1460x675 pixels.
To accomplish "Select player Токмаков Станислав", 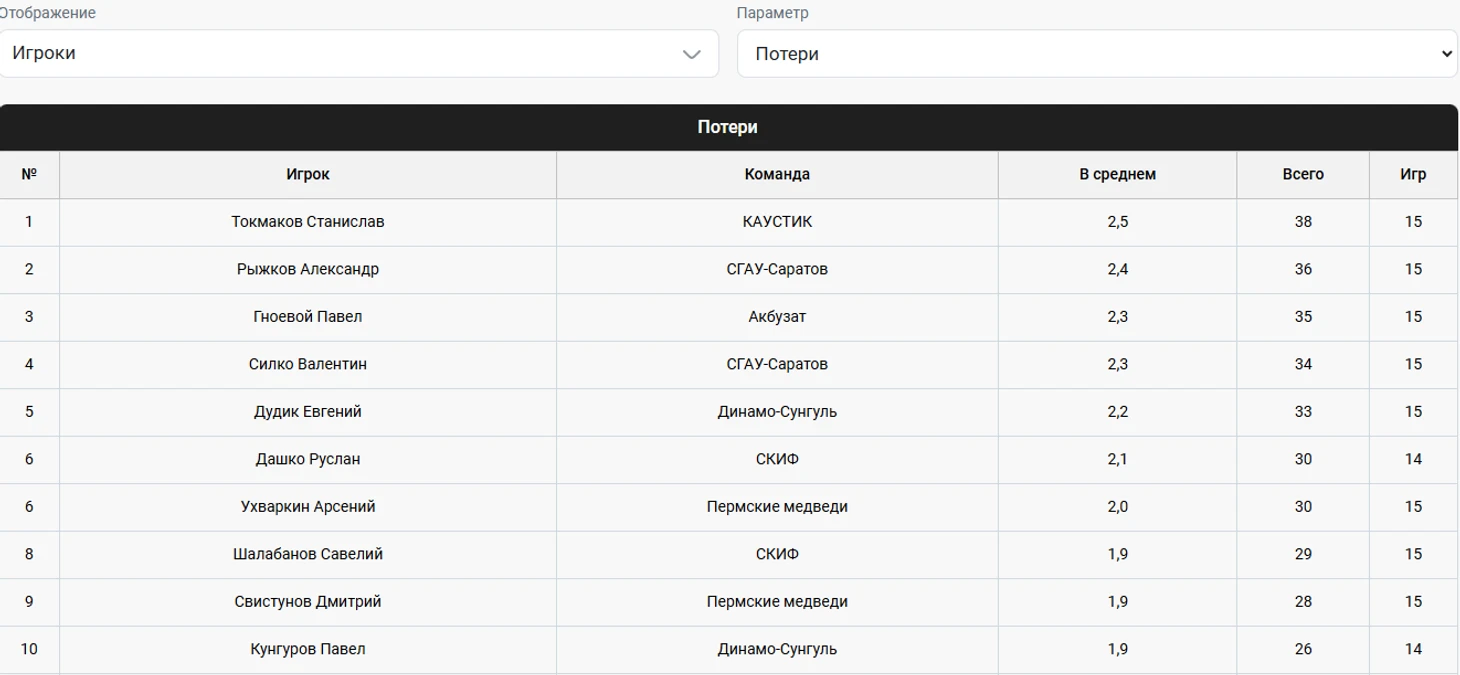I will tap(308, 222).
